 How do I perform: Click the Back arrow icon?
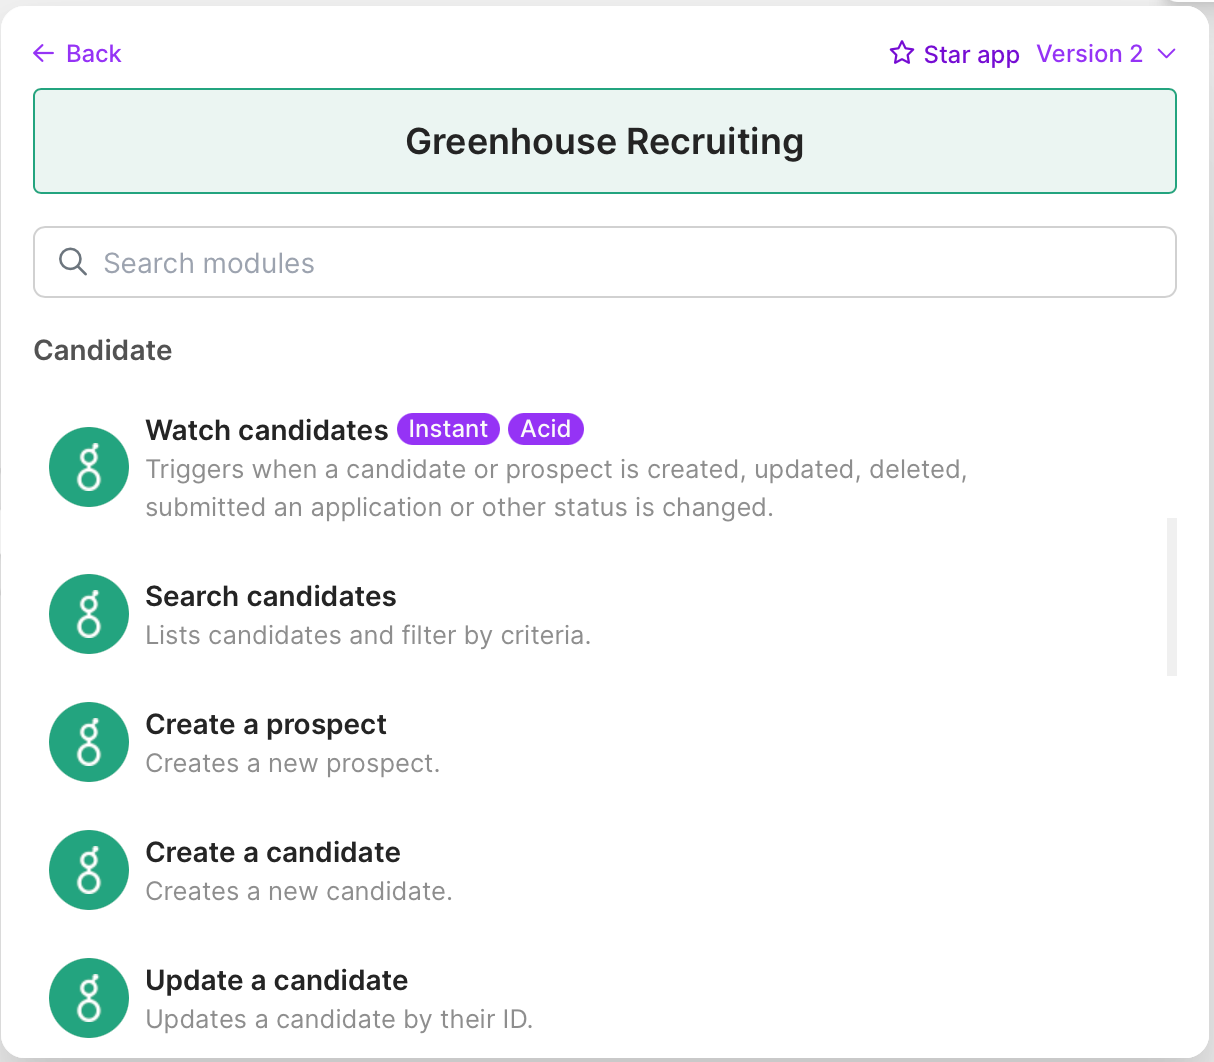43,54
